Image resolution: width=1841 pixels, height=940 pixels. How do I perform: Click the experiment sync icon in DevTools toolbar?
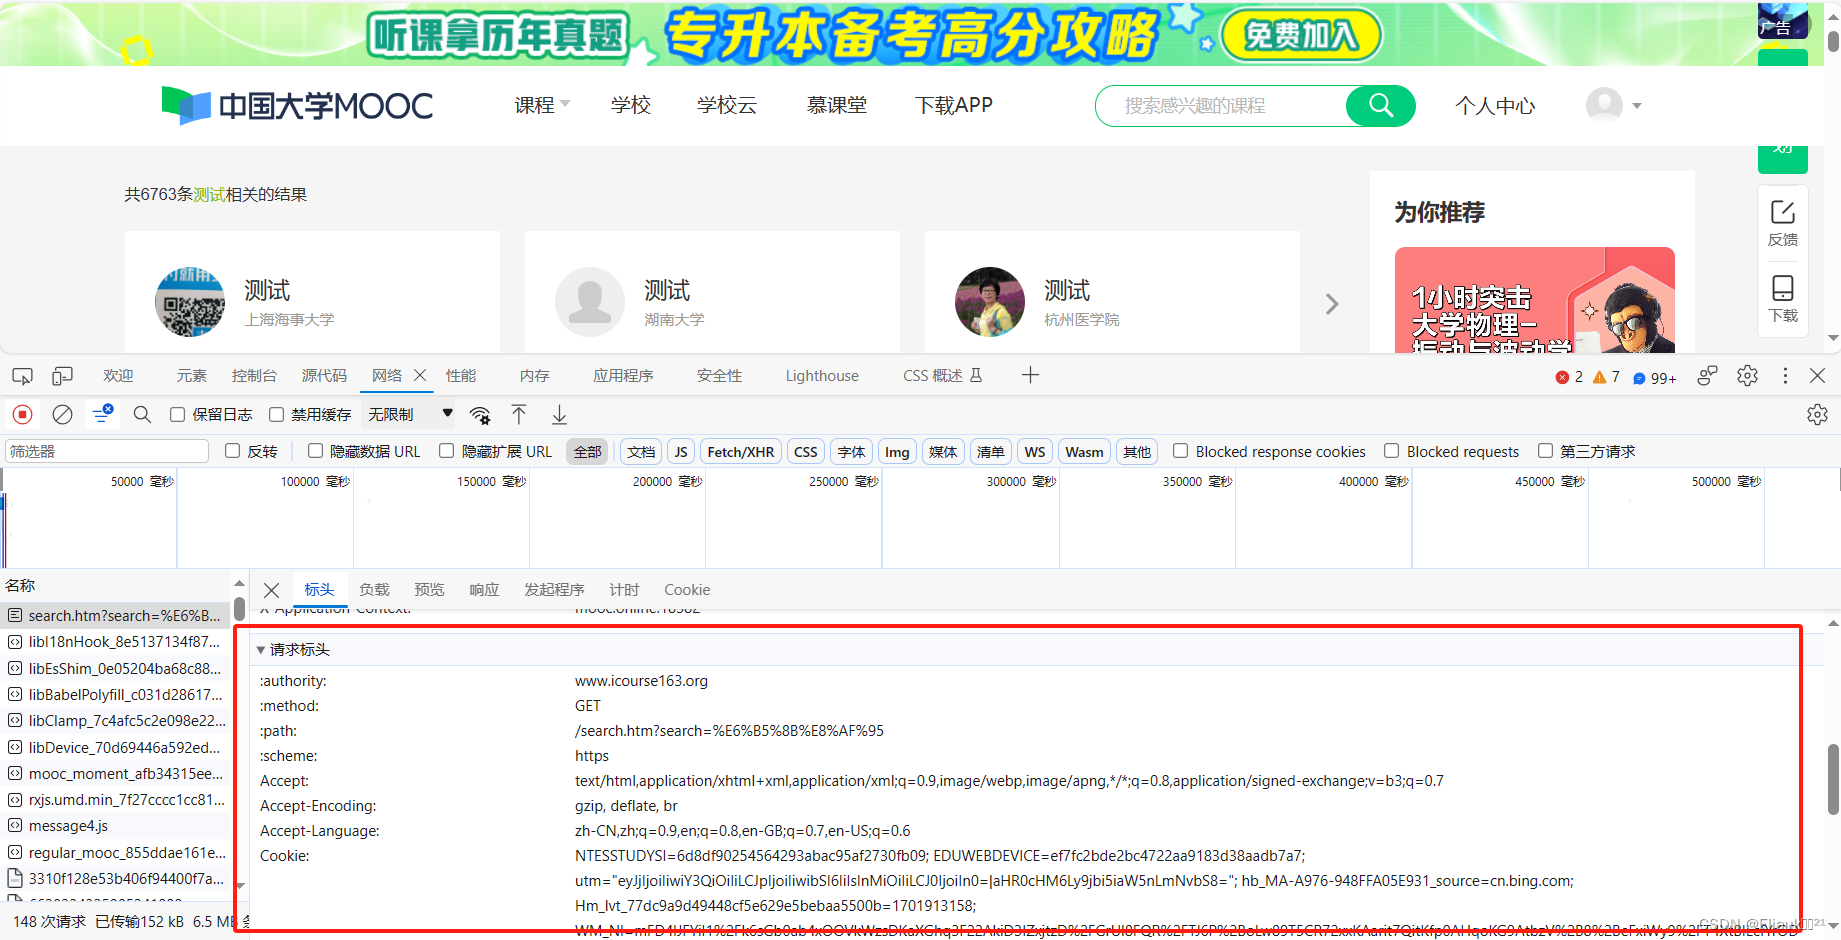point(1707,375)
